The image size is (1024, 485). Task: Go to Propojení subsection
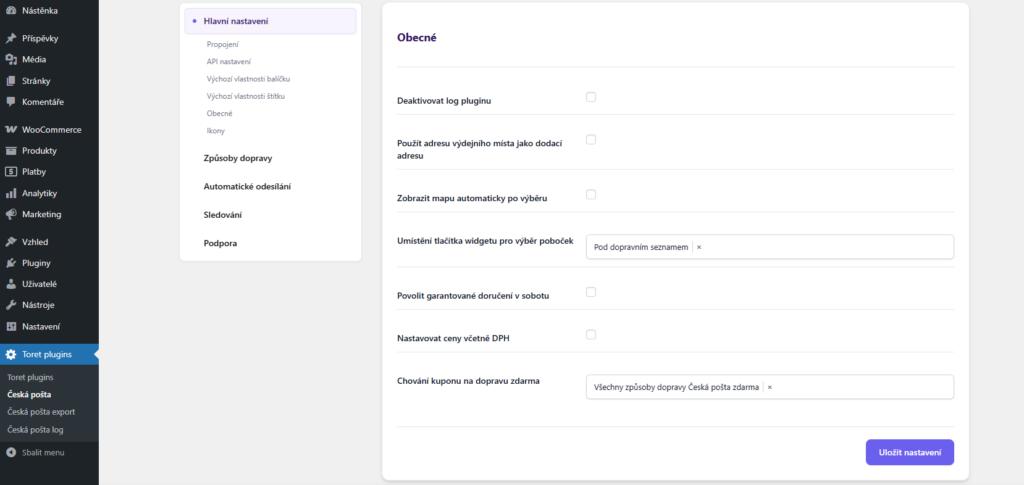click(x=223, y=44)
